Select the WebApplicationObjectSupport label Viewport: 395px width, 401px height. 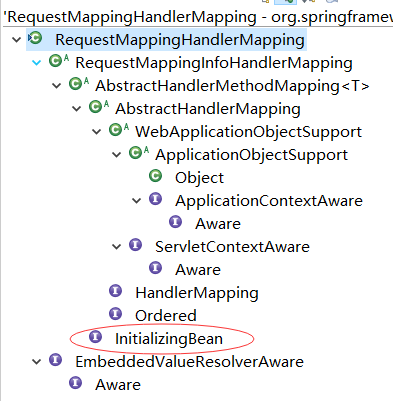[249, 132]
